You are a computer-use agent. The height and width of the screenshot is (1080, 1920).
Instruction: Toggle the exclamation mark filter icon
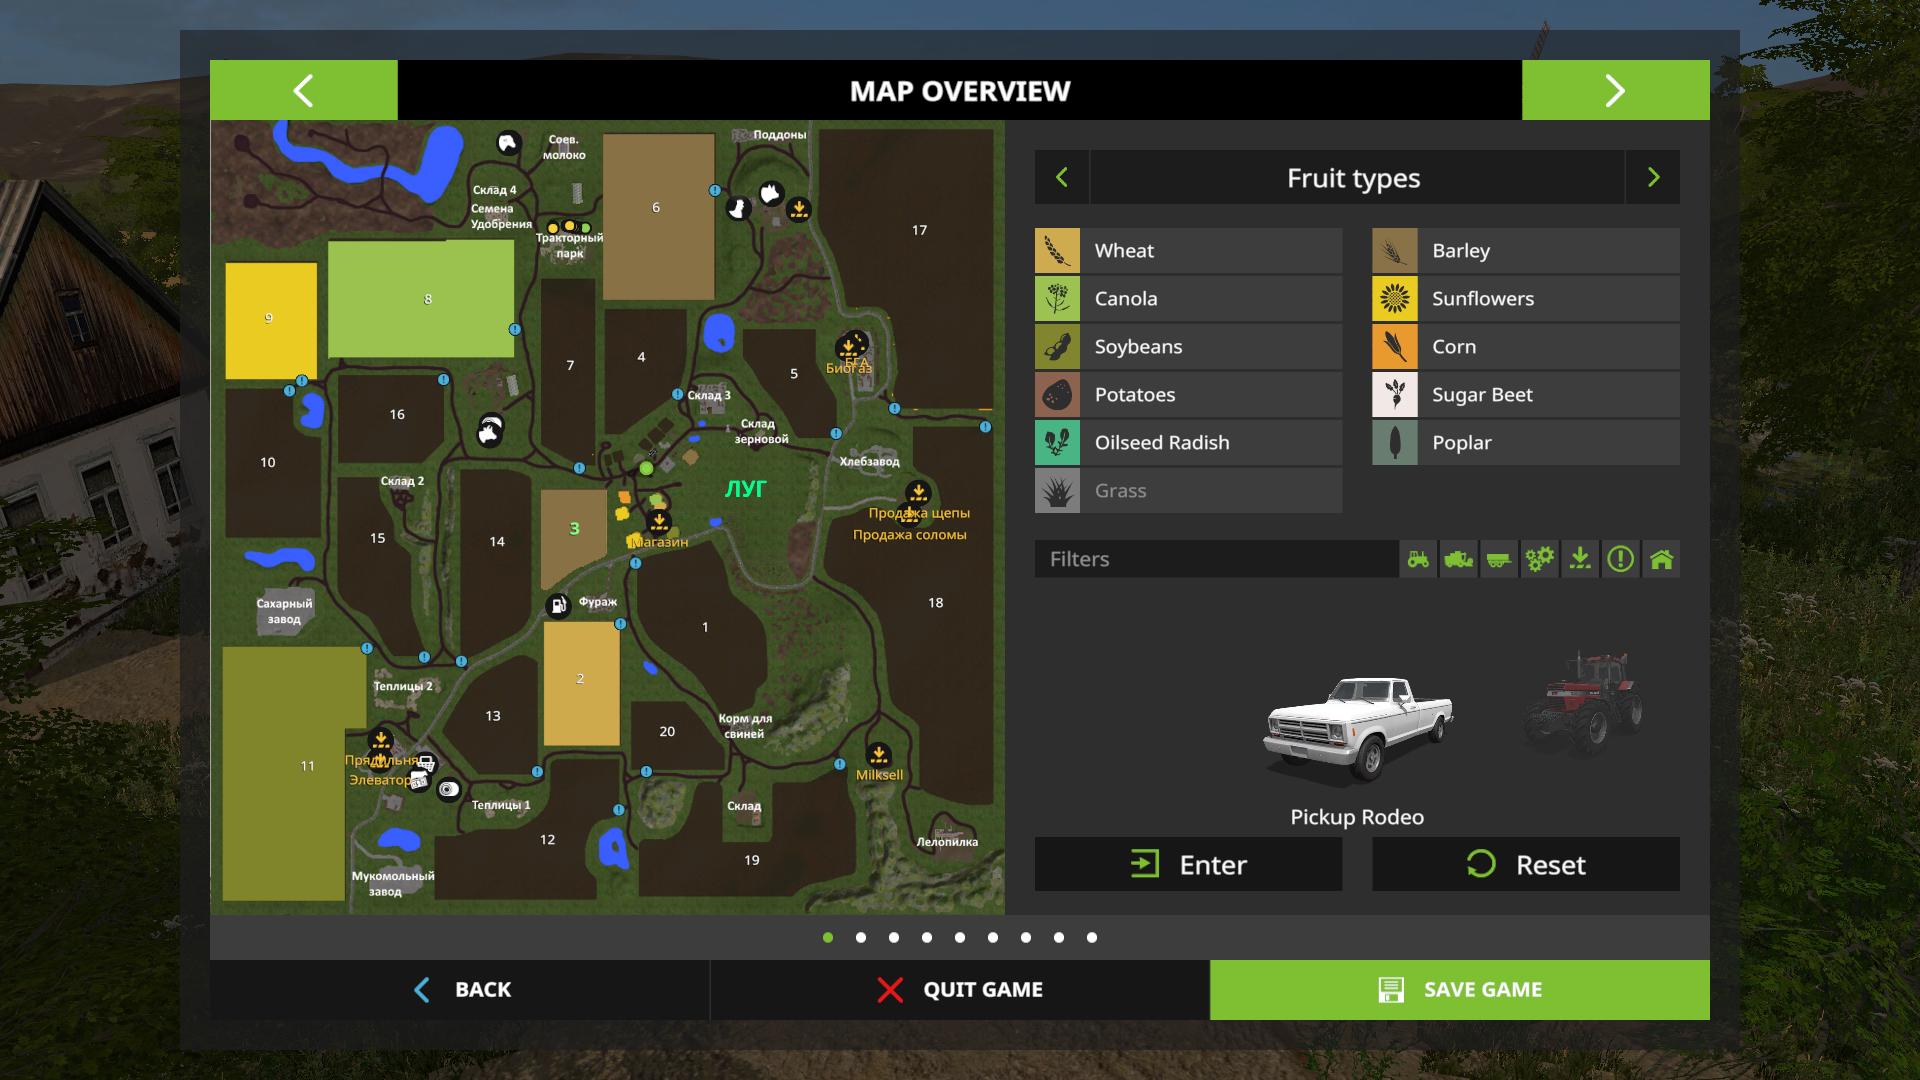[1621, 559]
